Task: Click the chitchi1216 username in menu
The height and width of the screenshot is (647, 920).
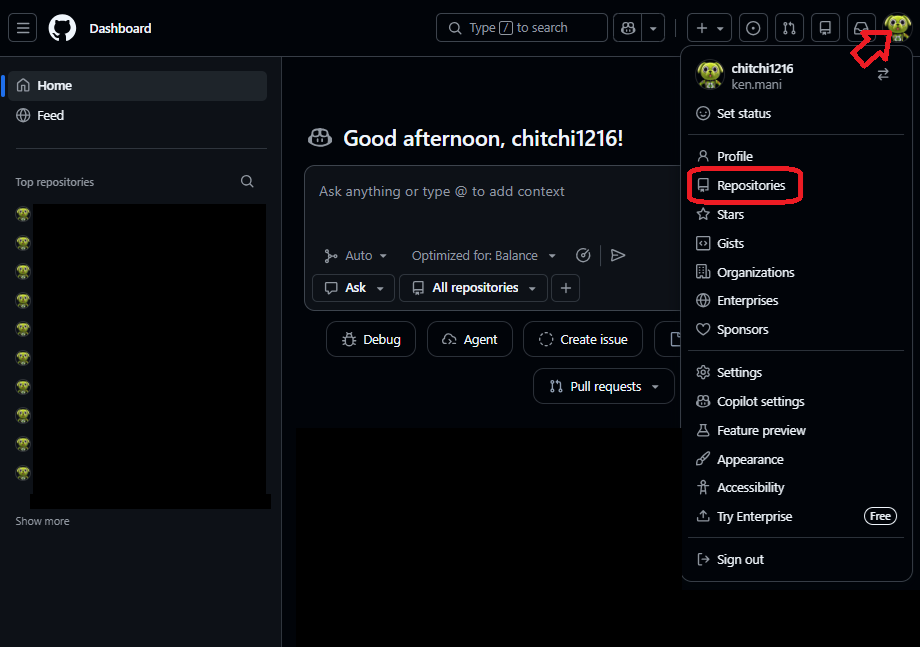Action: tap(762, 69)
